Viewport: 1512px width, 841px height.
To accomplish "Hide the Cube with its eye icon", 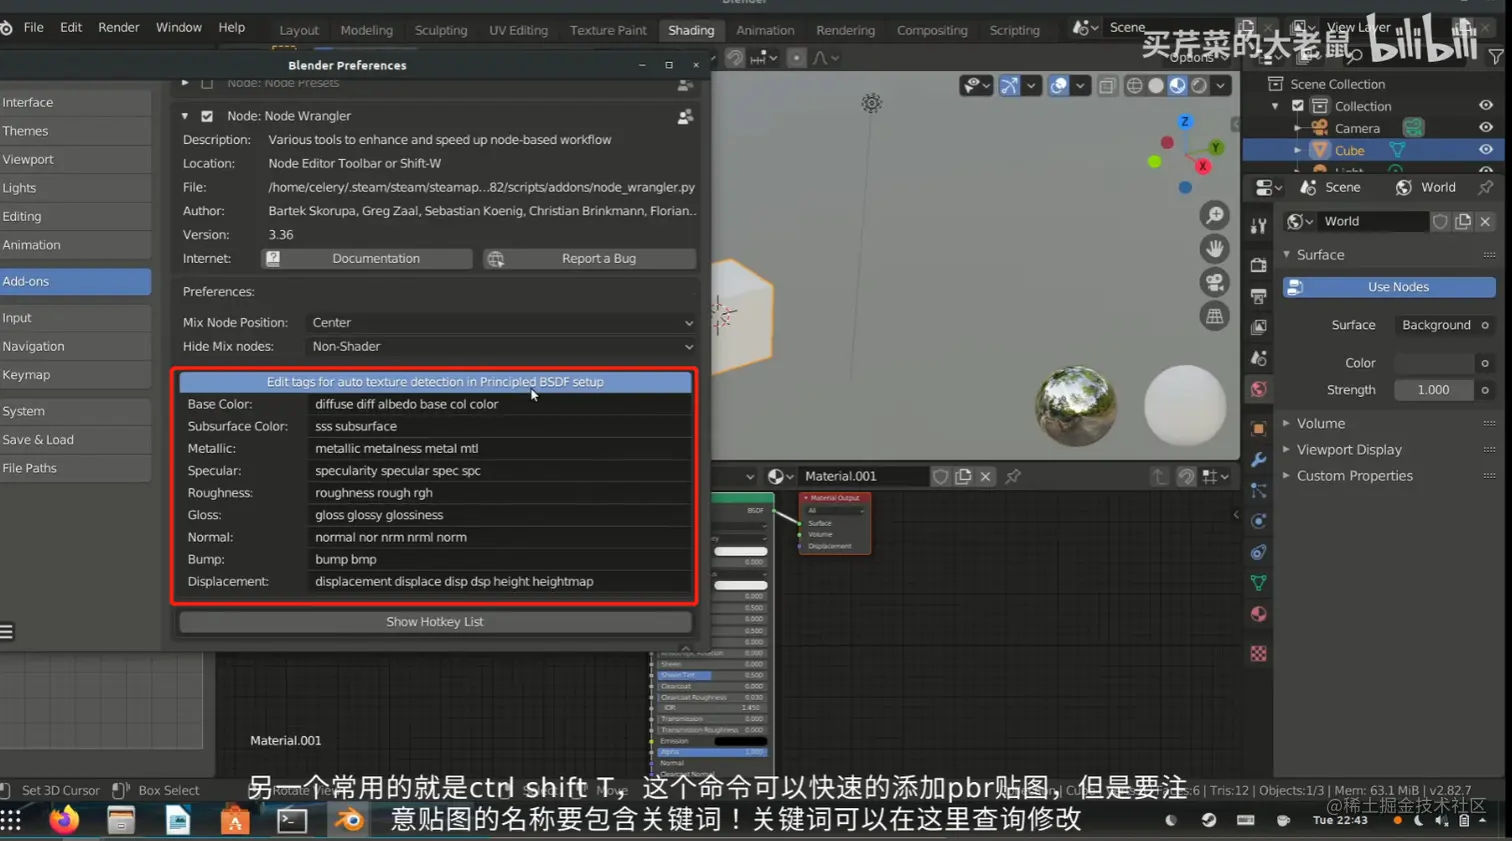I will click(1486, 150).
